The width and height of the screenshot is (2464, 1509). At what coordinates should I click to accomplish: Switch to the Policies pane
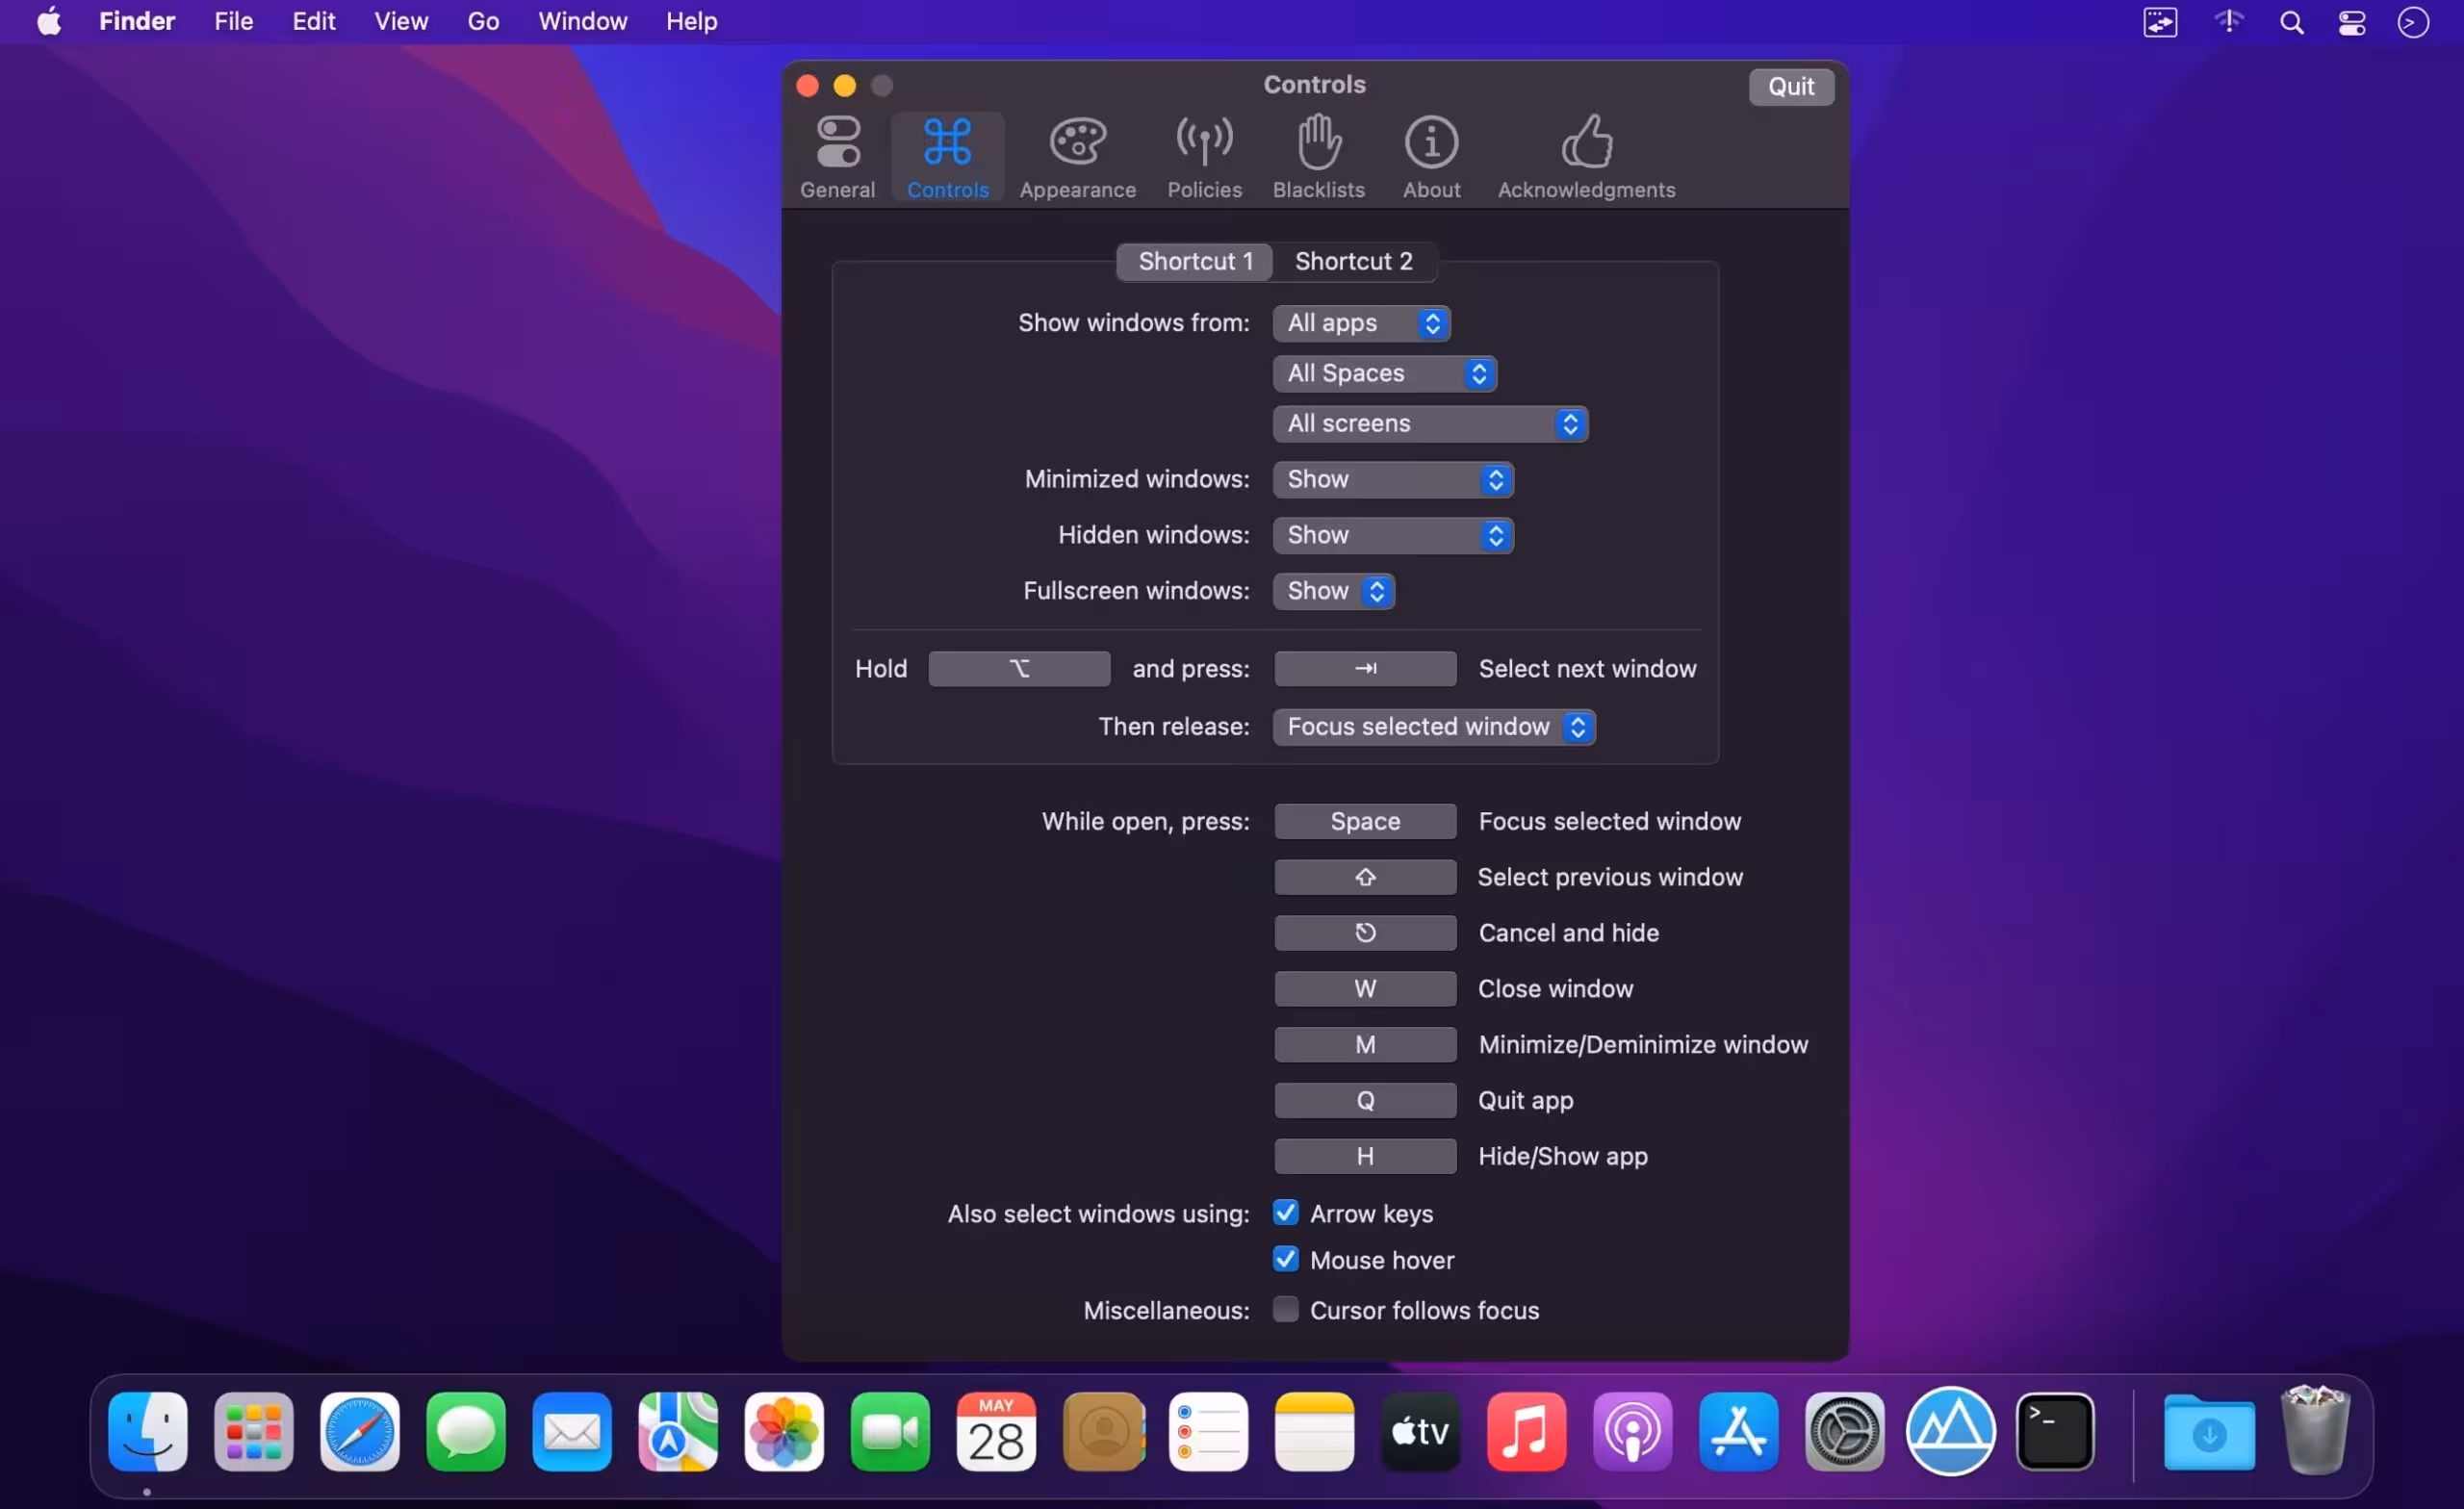click(x=1204, y=157)
